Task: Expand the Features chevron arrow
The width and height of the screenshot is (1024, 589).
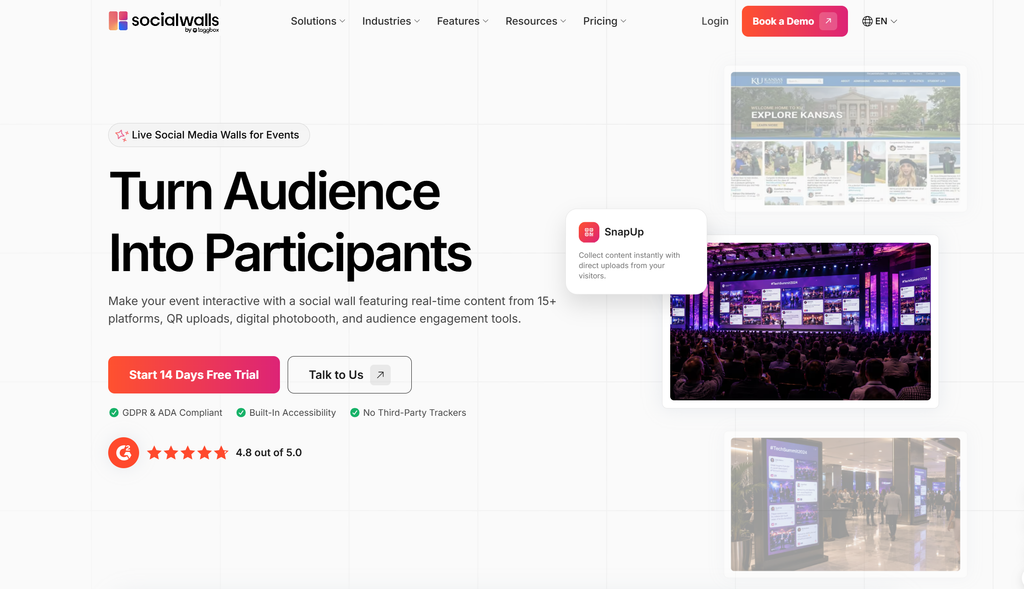Action: tap(485, 22)
